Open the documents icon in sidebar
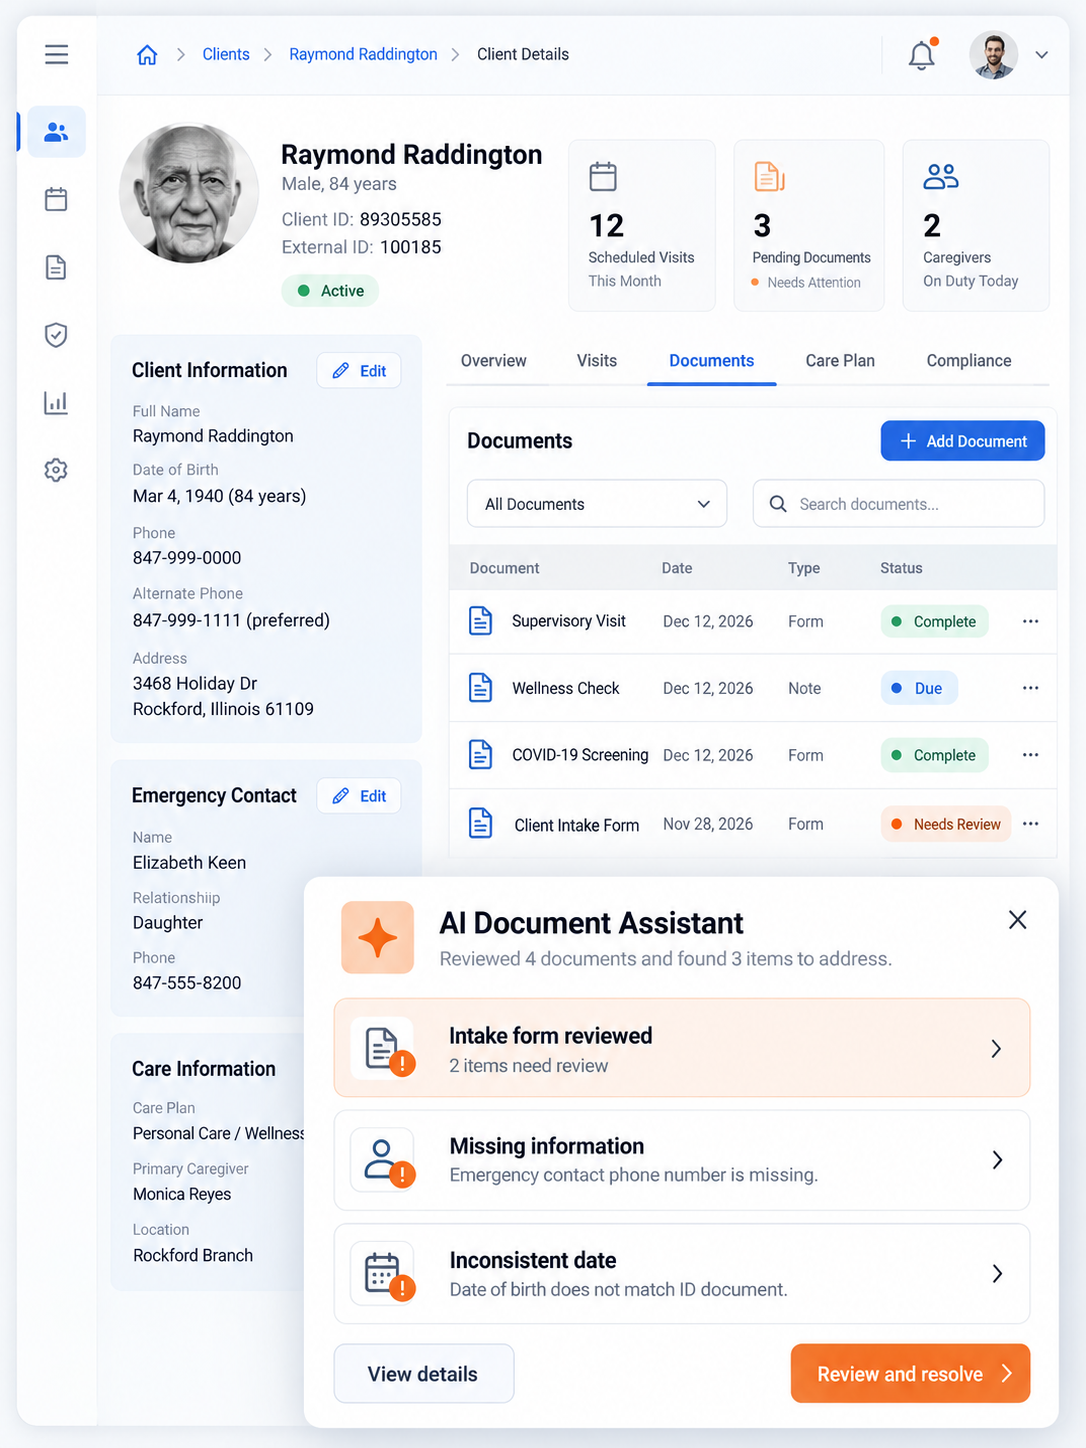Image resolution: width=1086 pixels, height=1448 pixels. coord(56,267)
